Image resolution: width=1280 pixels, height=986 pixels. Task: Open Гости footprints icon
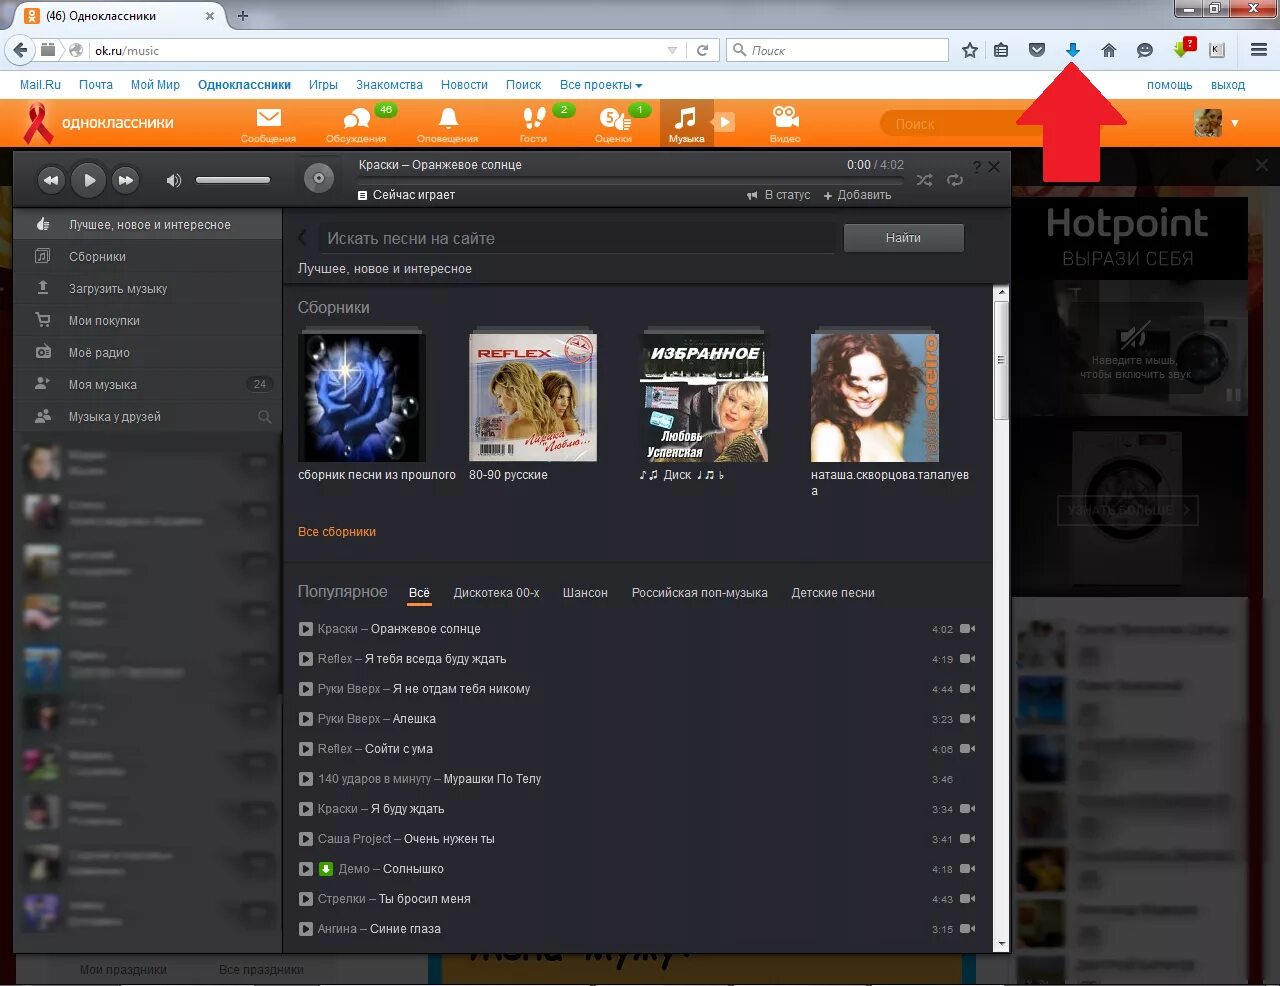click(x=534, y=124)
